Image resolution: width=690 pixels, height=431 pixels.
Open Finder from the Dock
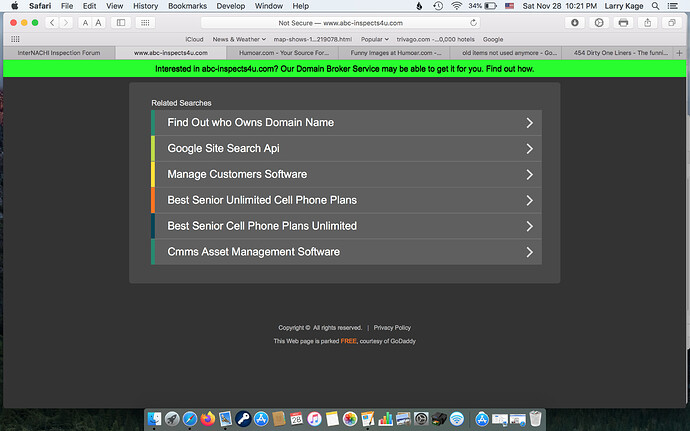tap(154, 419)
